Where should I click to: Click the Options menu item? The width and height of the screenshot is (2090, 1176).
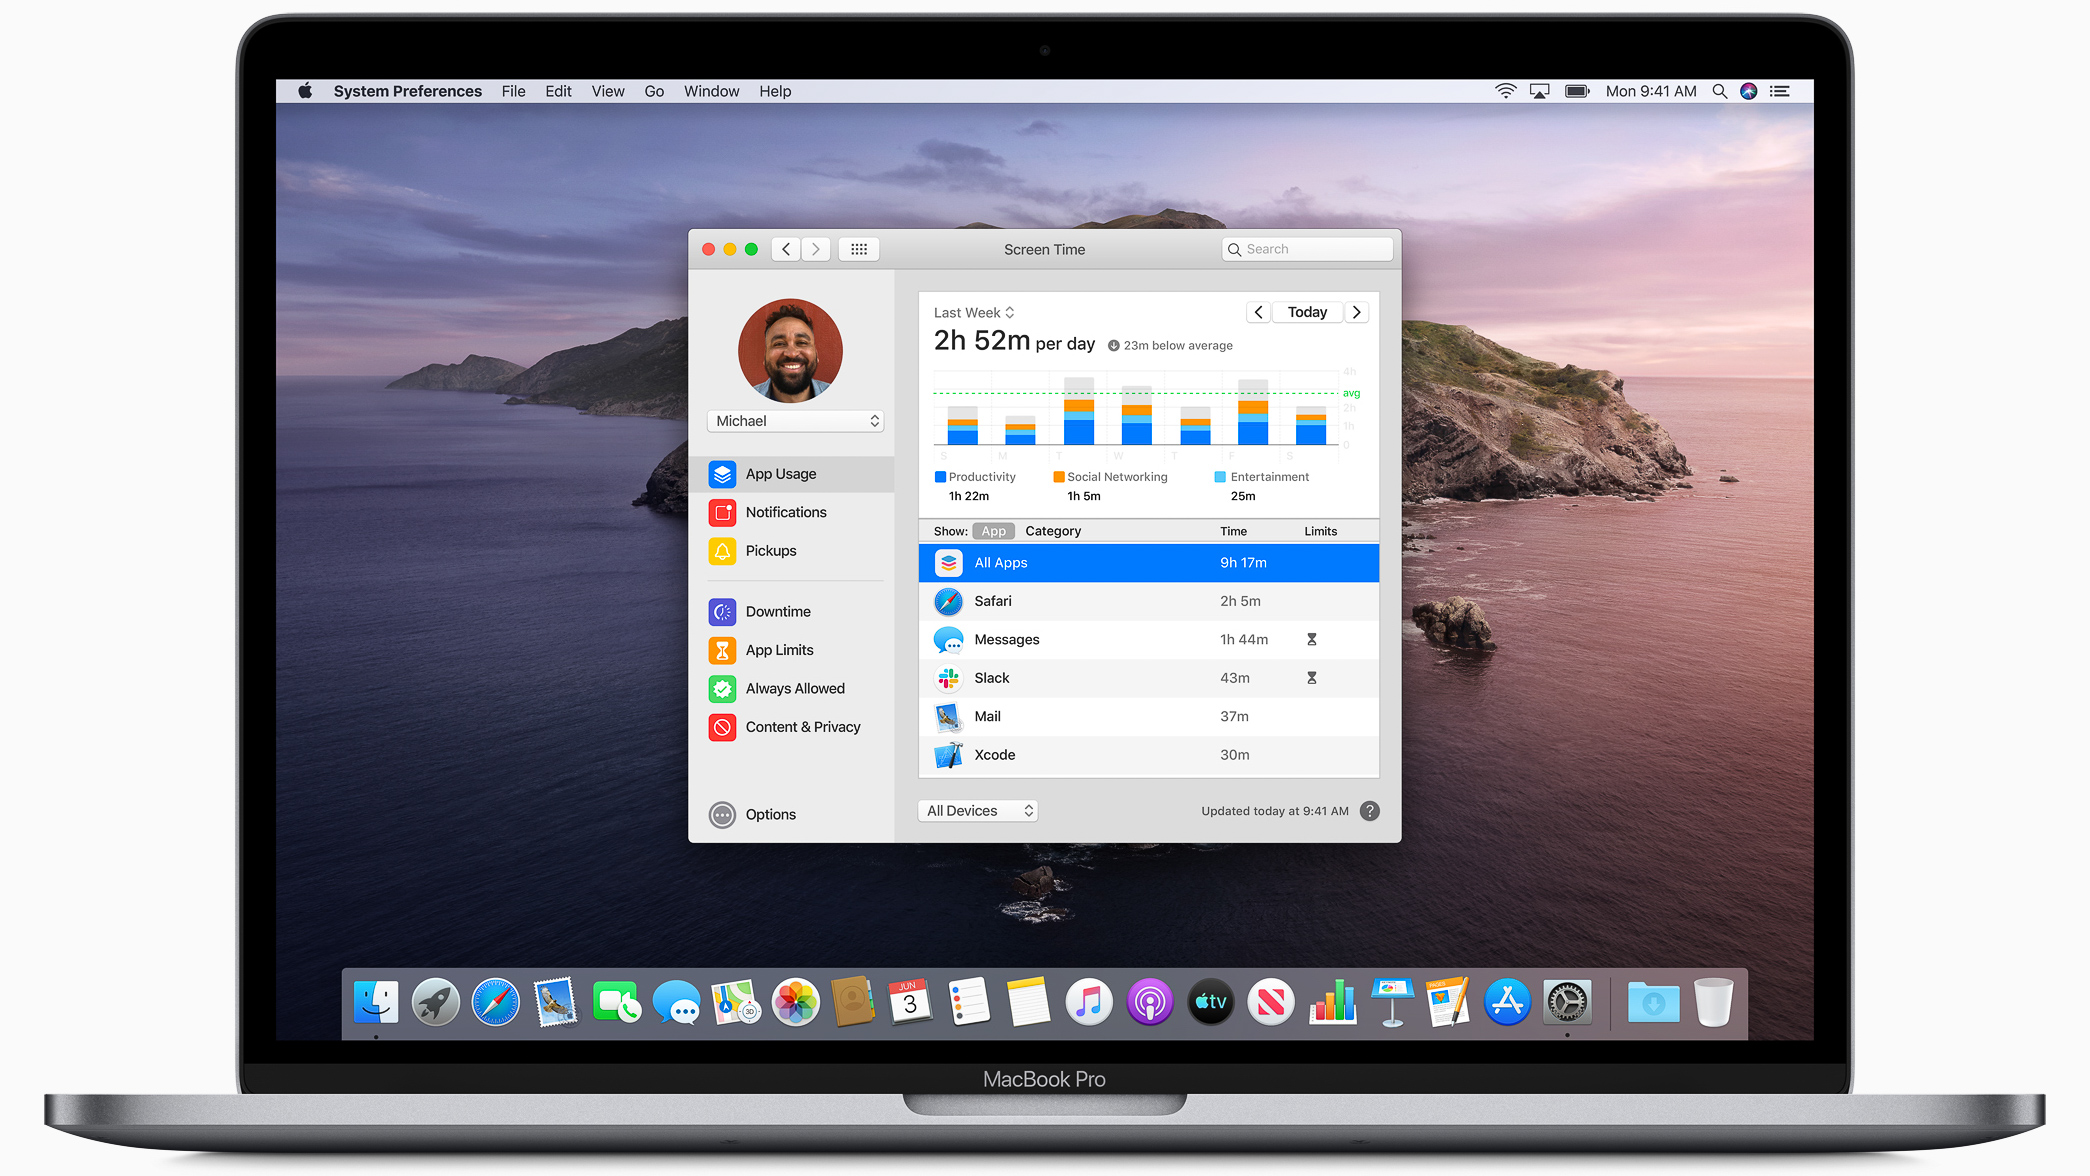tap(771, 814)
